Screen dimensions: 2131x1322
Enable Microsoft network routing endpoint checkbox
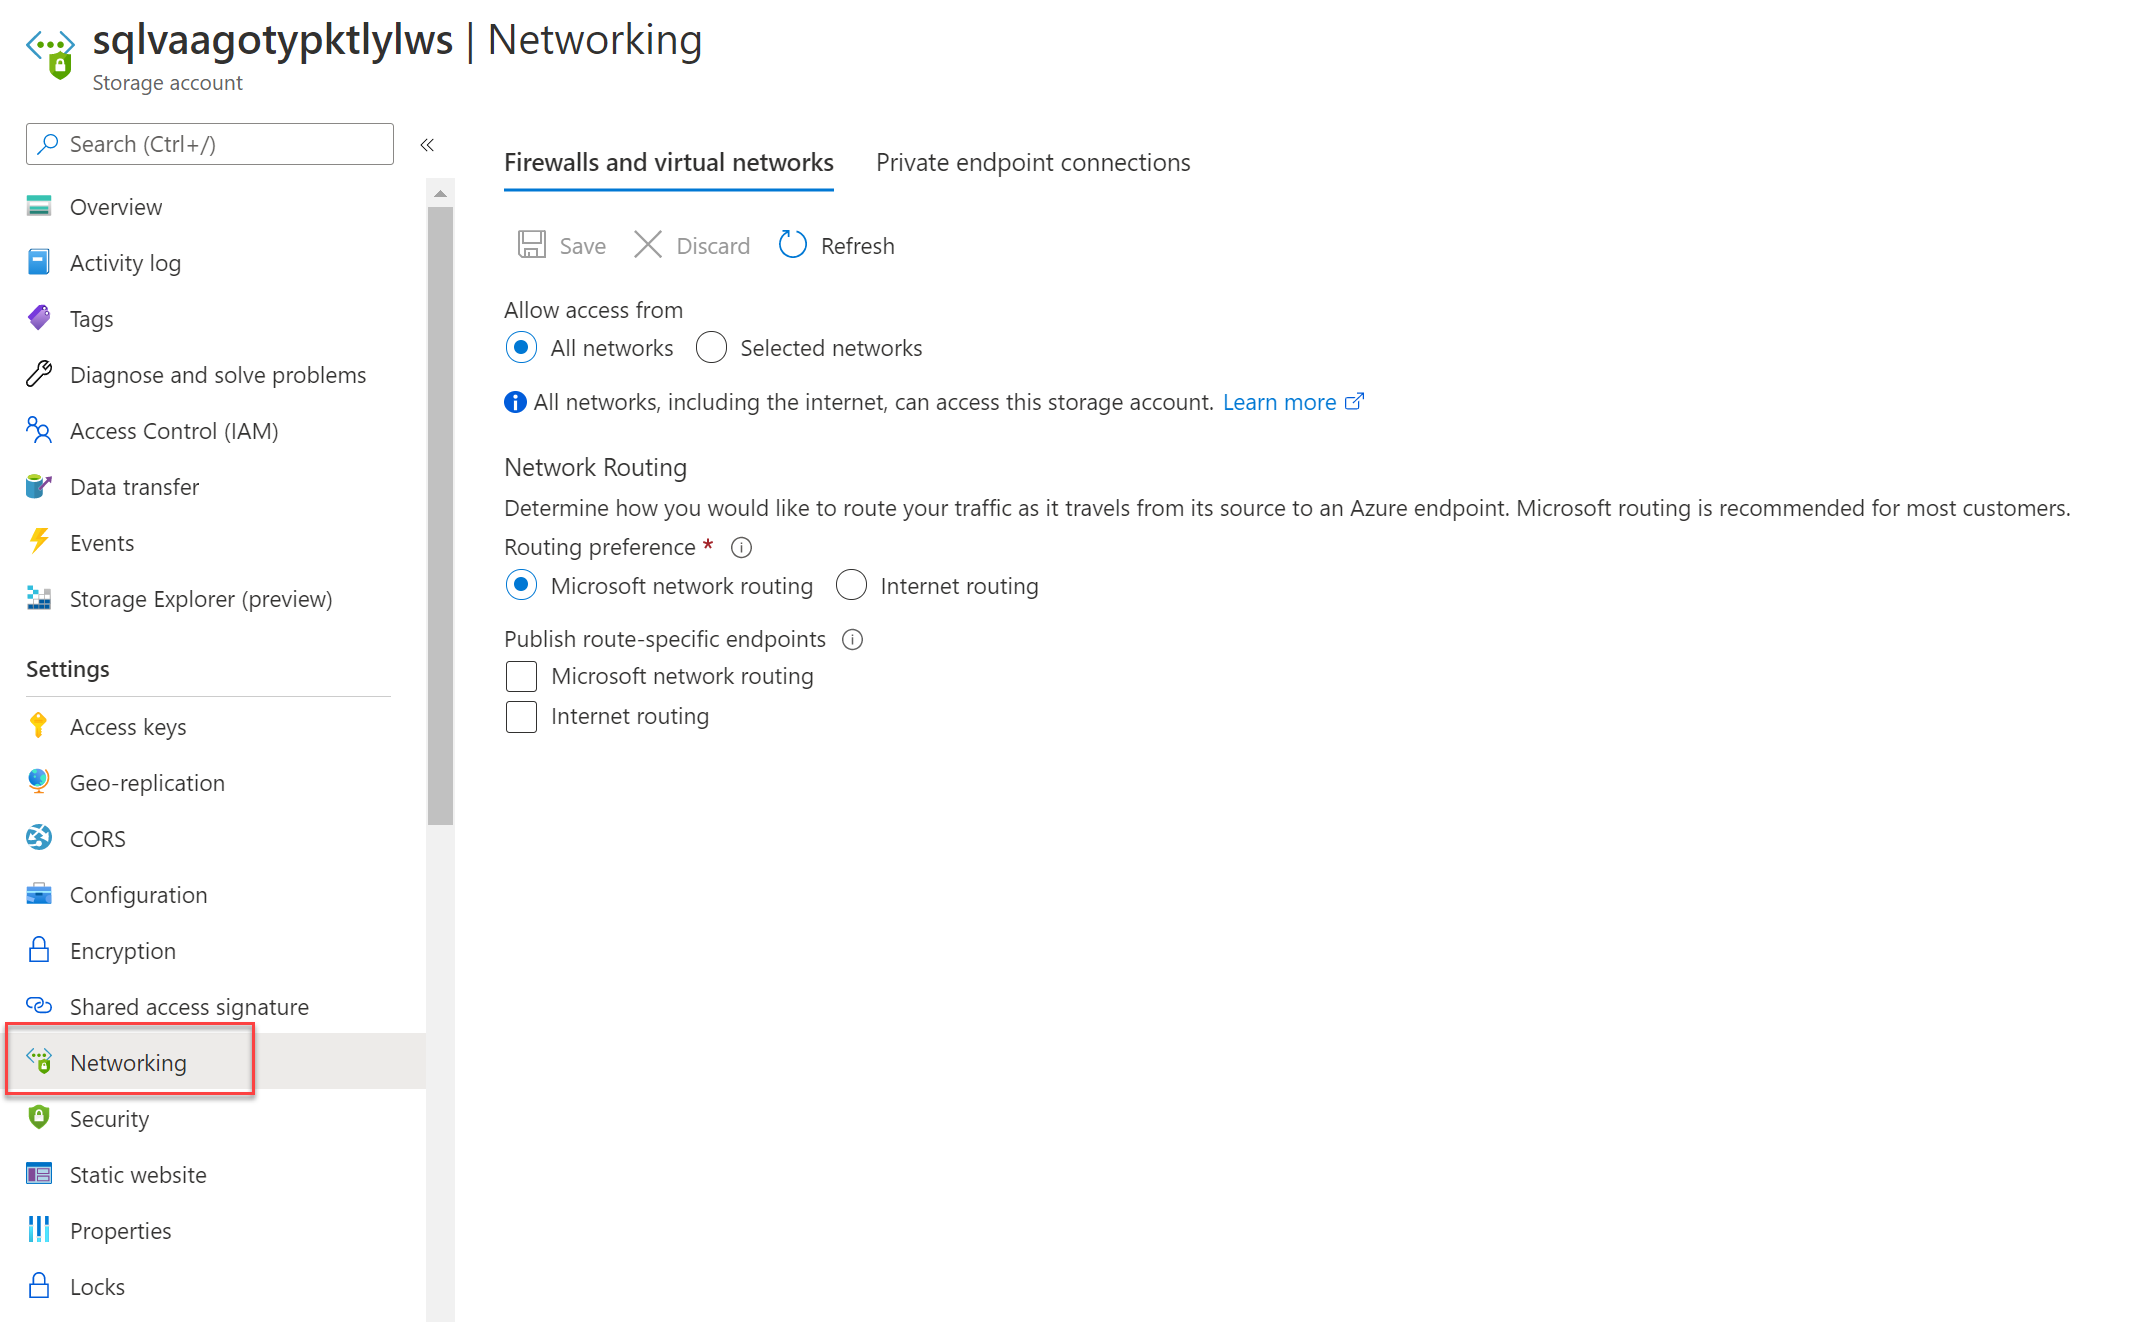(521, 676)
